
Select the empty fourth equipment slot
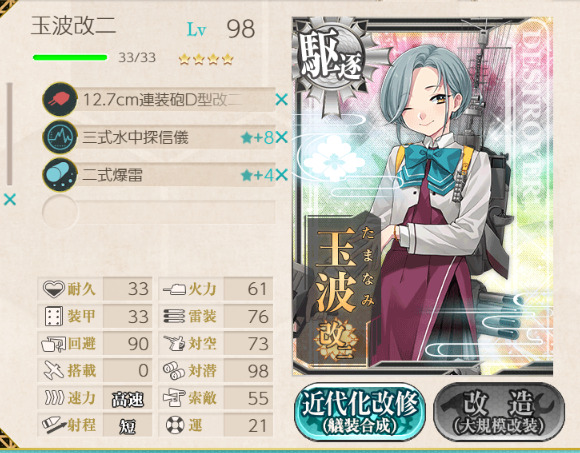click(x=159, y=212)
